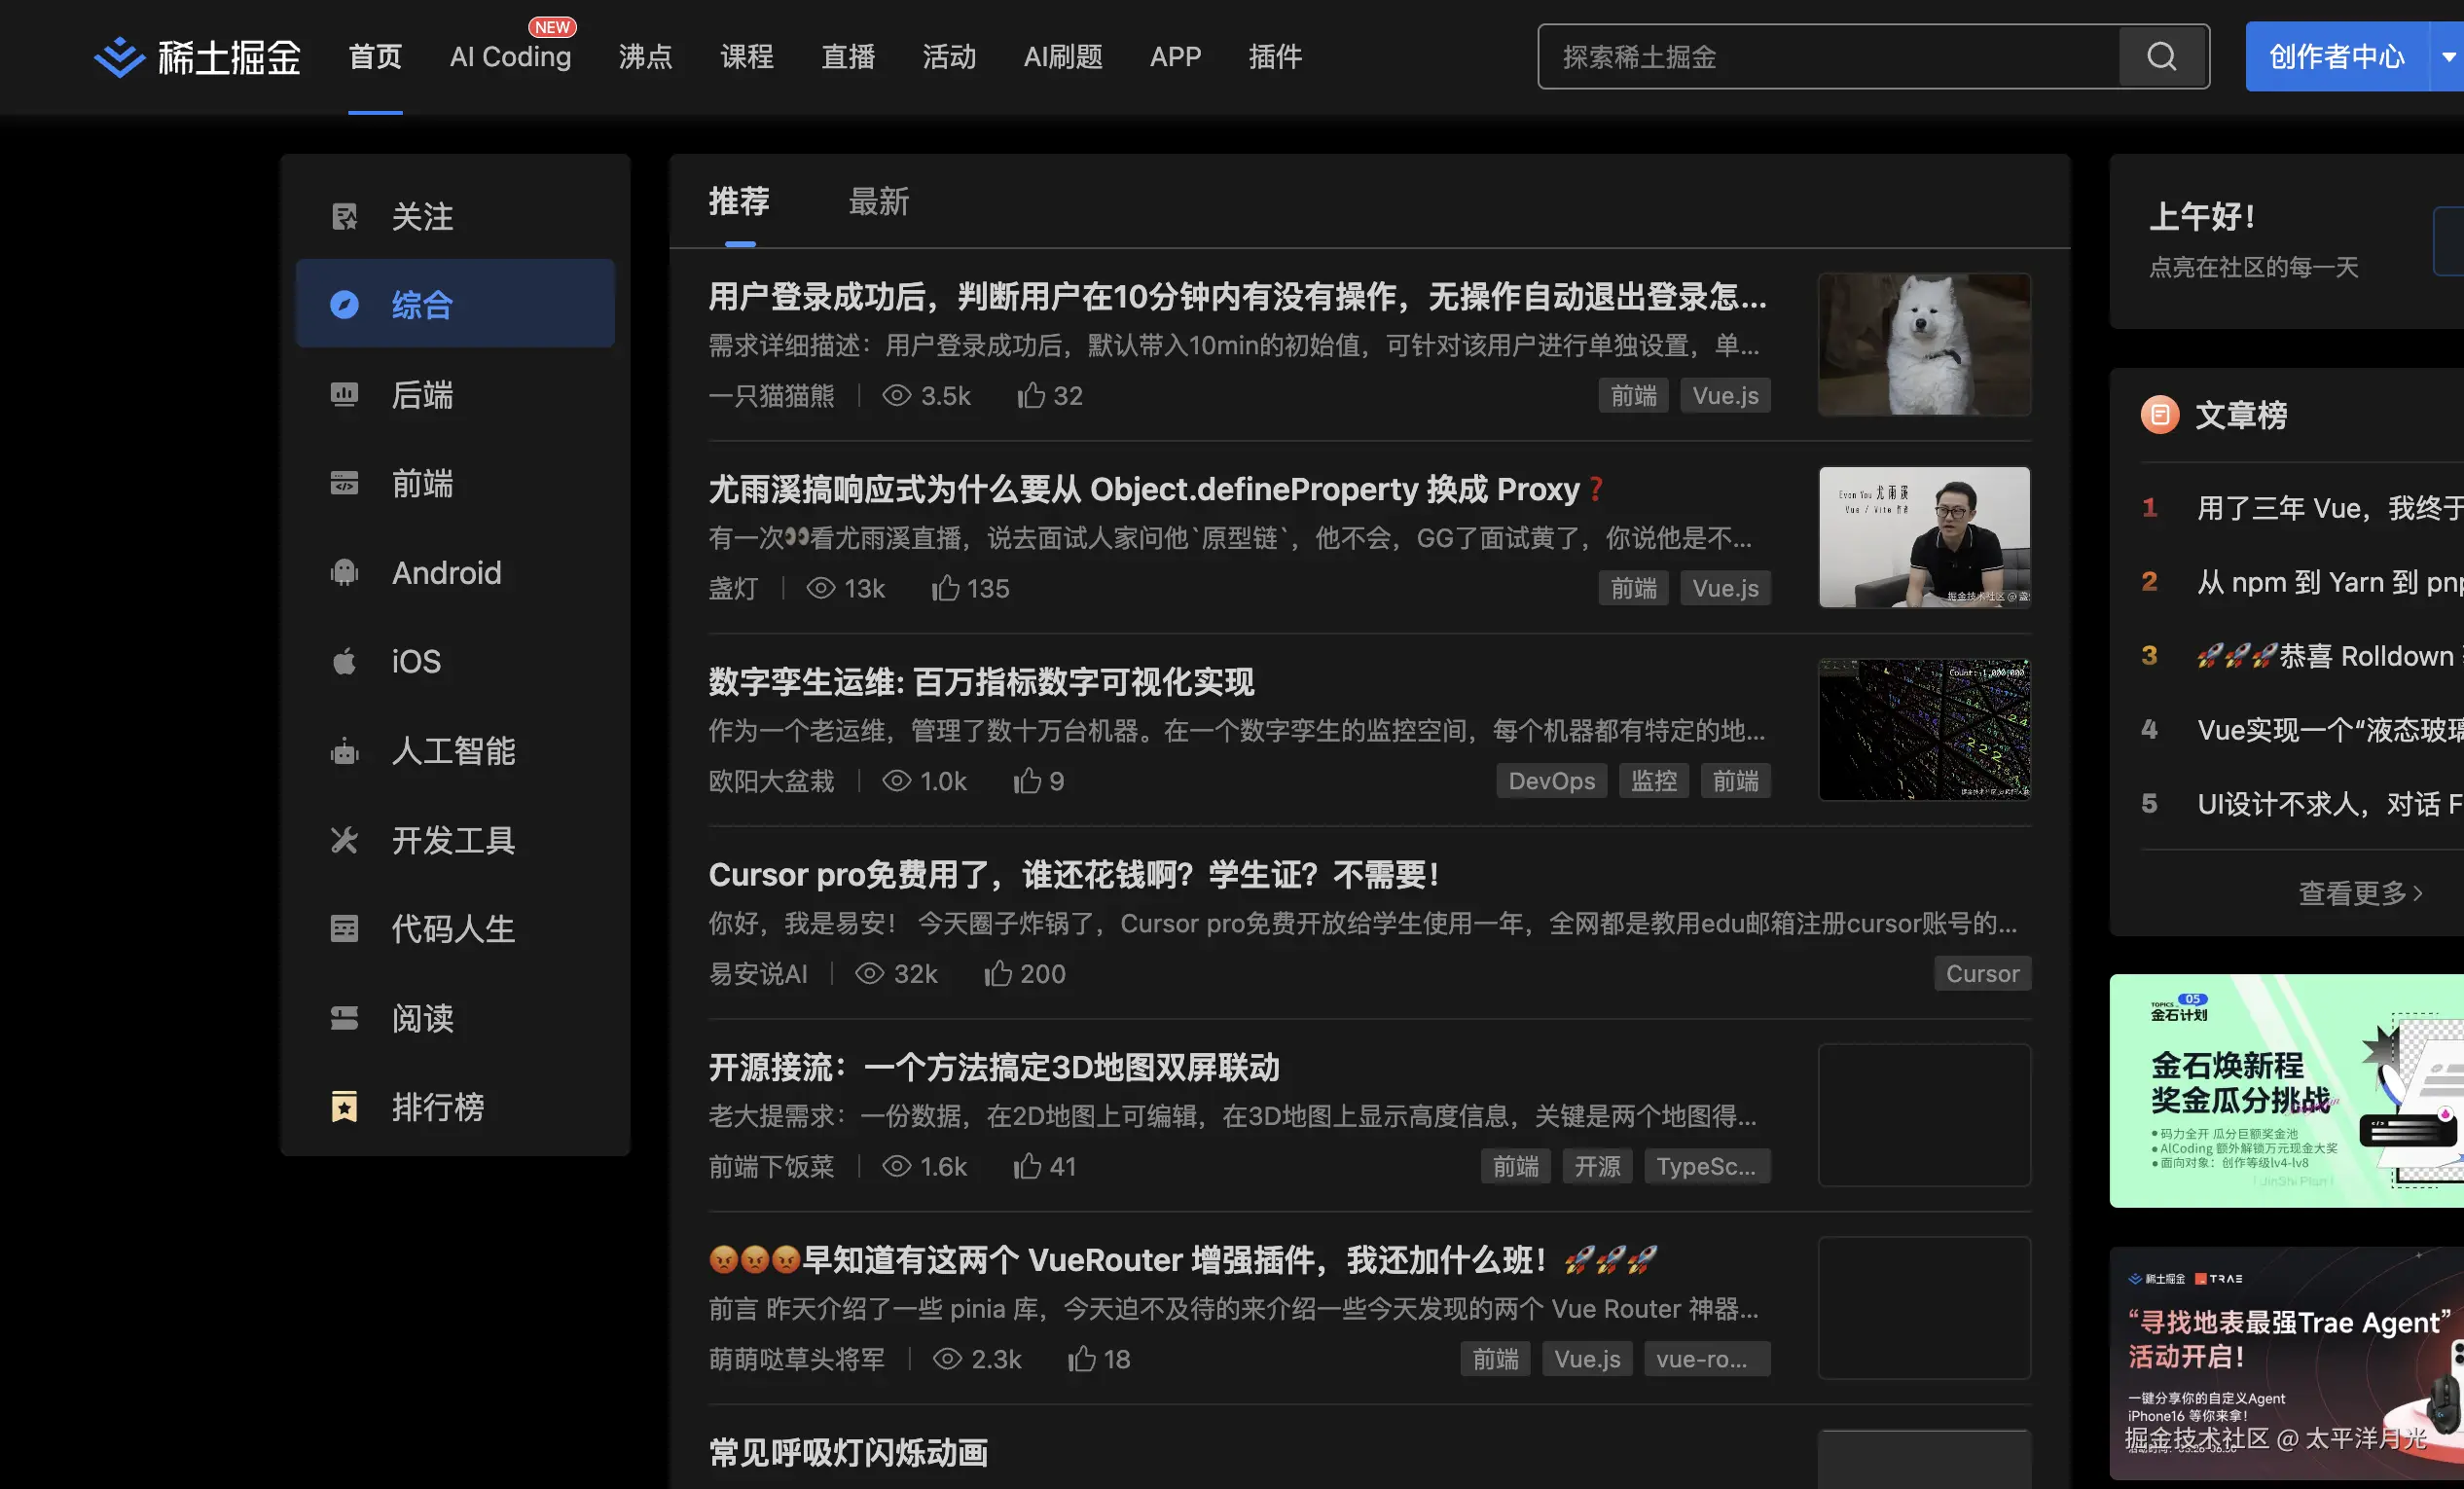Open the 创作者中心 dropdown arrow
The height and width of the screenshot is (1489, 2464).
click(2447, 57)
